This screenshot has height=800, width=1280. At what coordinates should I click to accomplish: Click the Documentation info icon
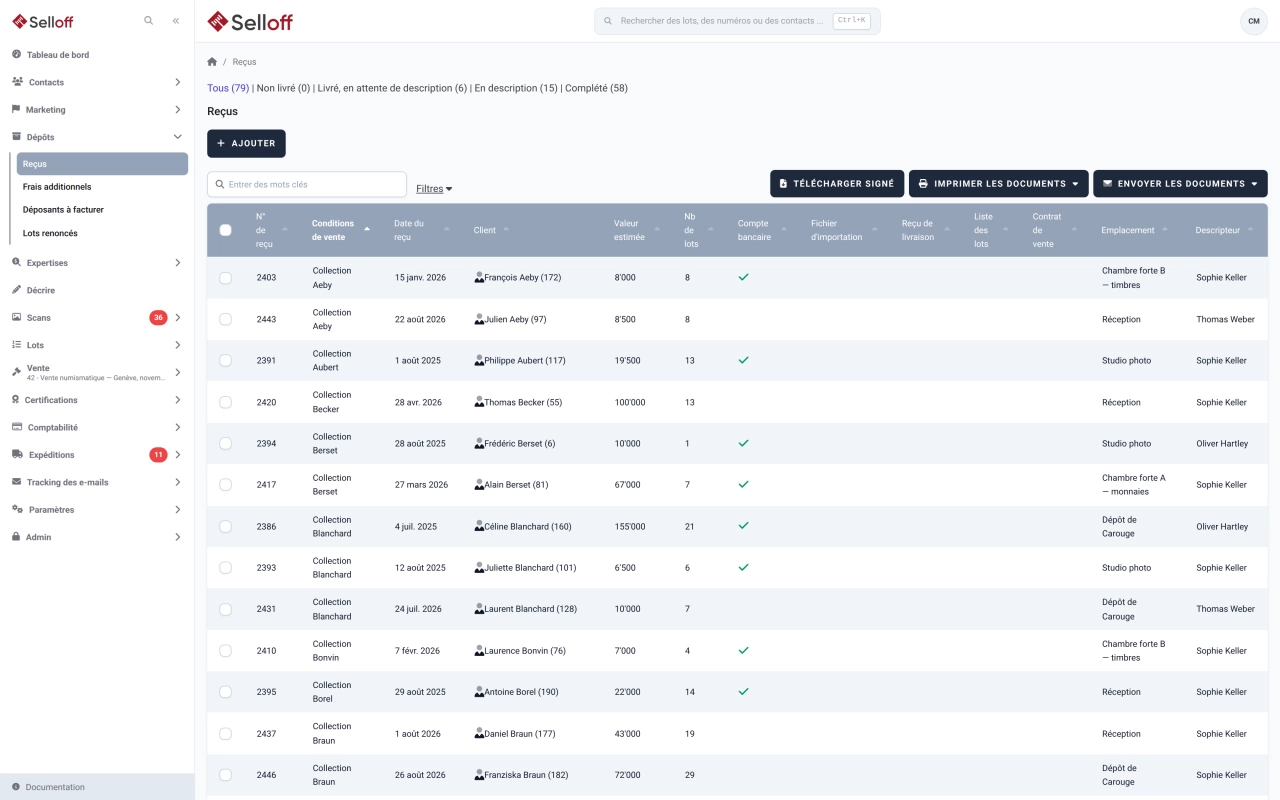[16, 787]
